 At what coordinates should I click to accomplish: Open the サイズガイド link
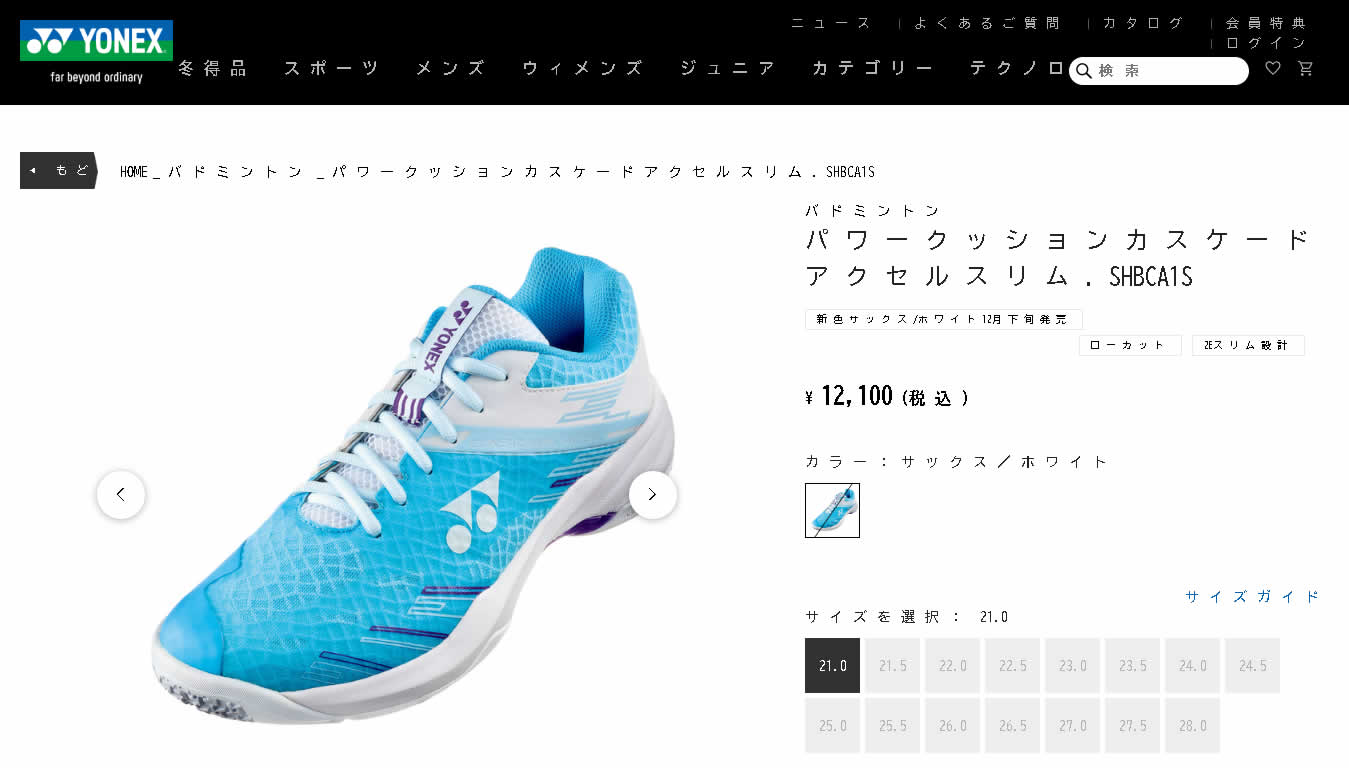1253,596
